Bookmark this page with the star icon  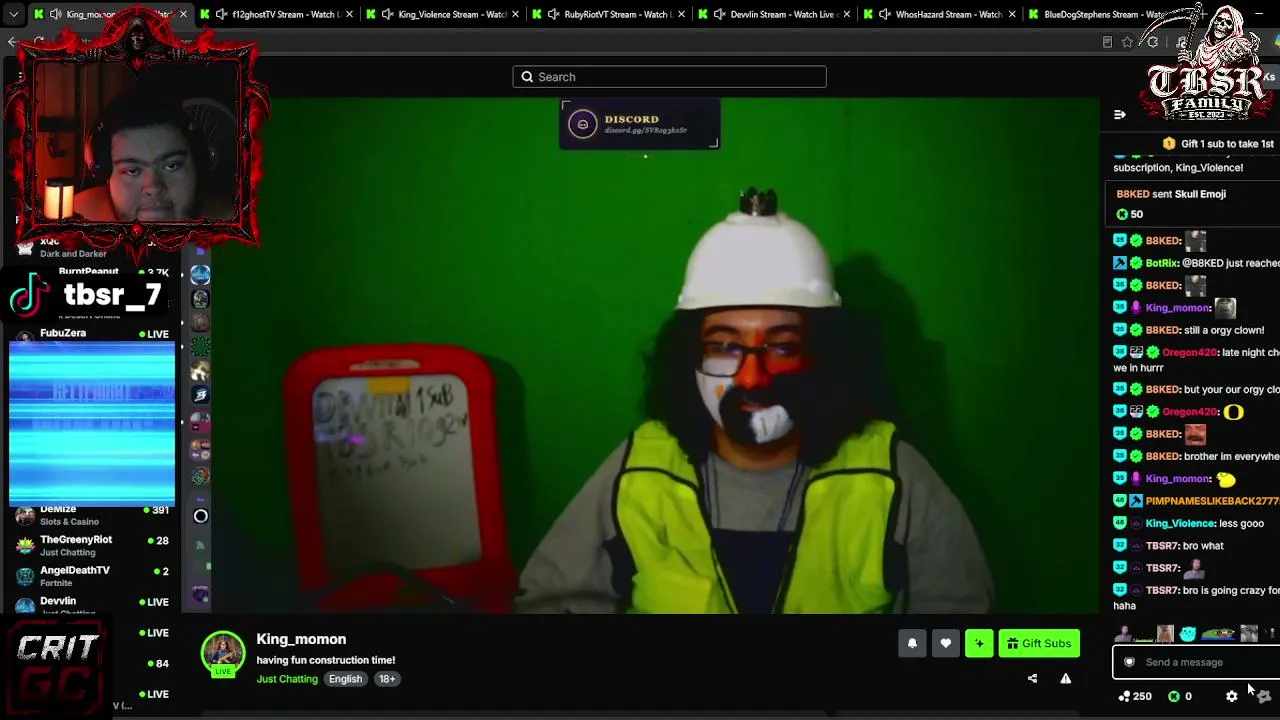1127,42
